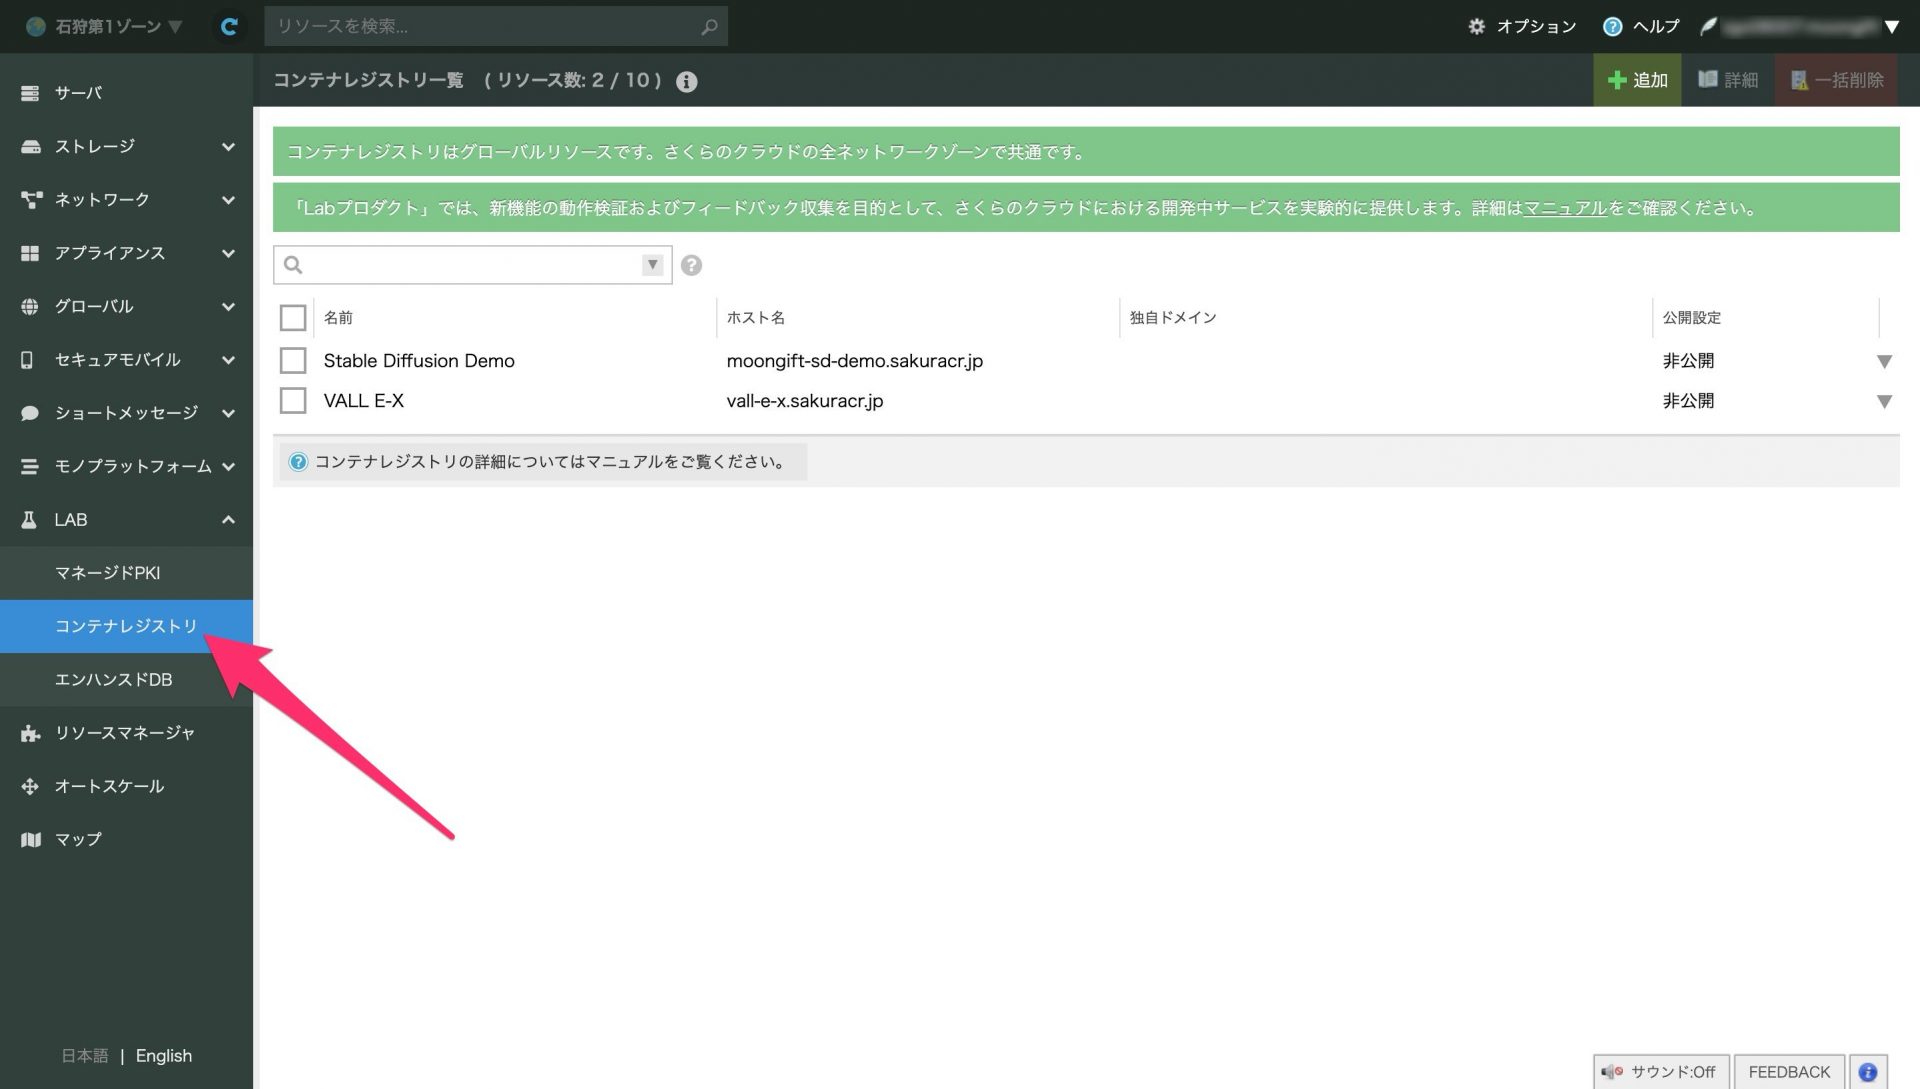Check the Stable Diffusion Demo row checkbox

tap(293, 360)
